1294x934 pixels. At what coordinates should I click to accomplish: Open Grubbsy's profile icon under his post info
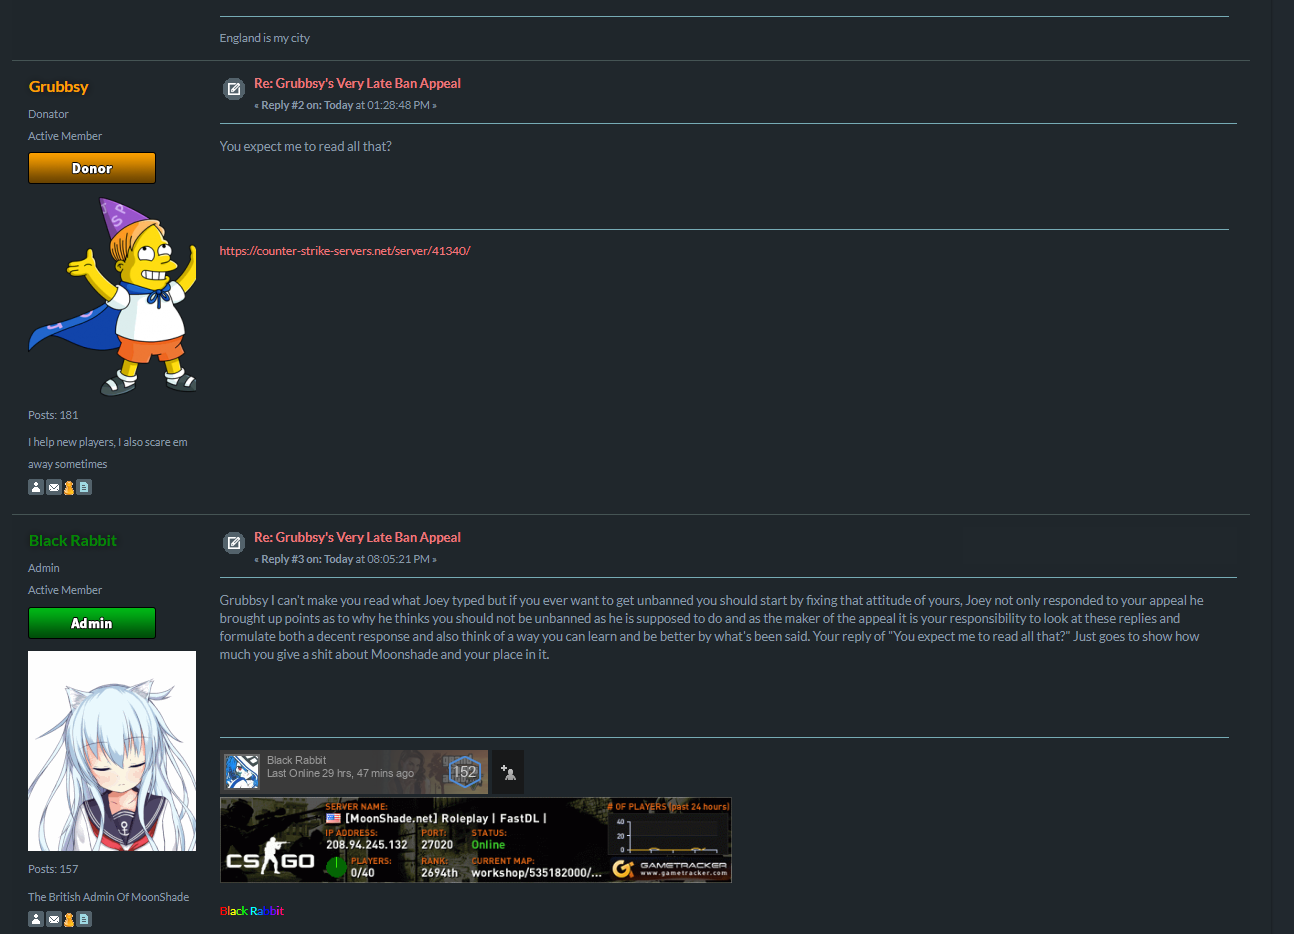click(36, 487)
